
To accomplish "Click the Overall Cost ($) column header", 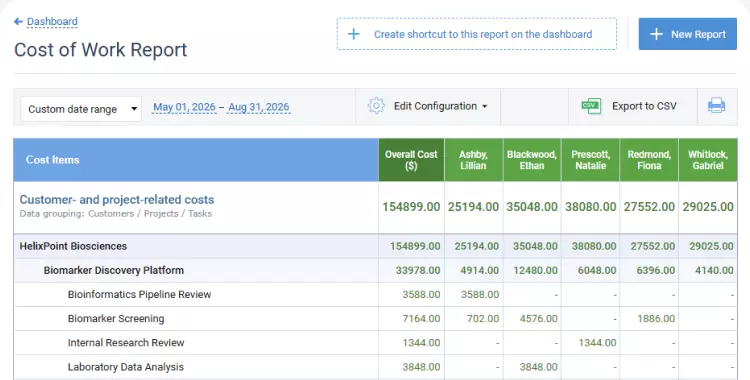I will [x=411, y=160].
